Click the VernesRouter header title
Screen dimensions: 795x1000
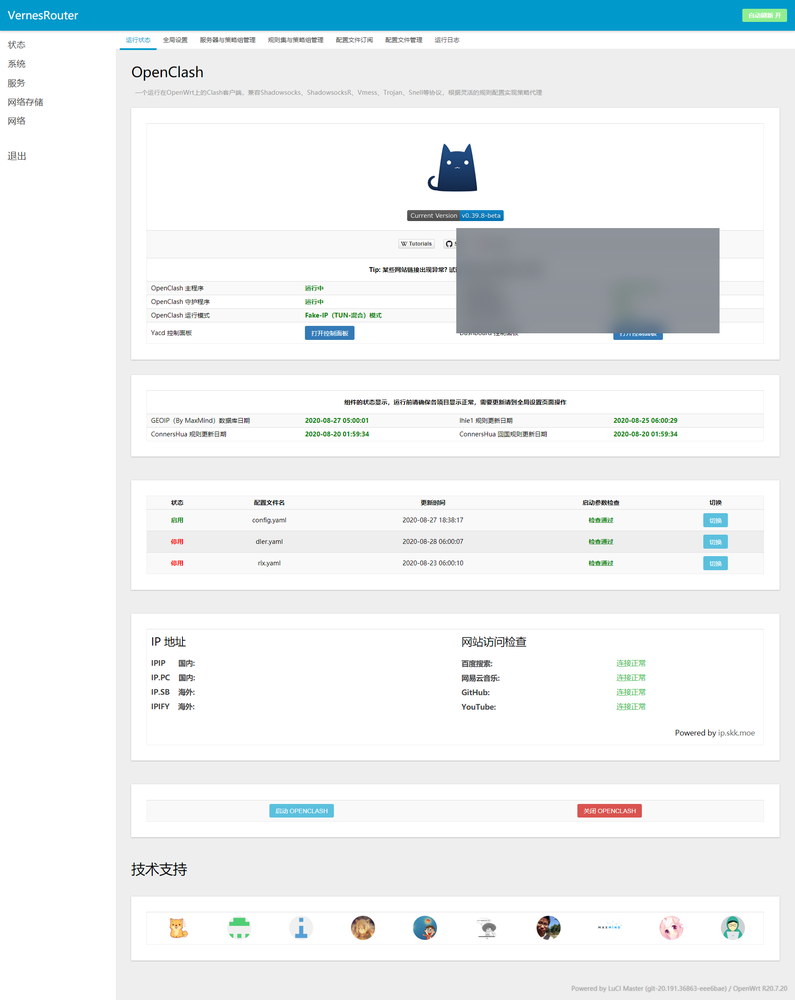coord(43,15)
